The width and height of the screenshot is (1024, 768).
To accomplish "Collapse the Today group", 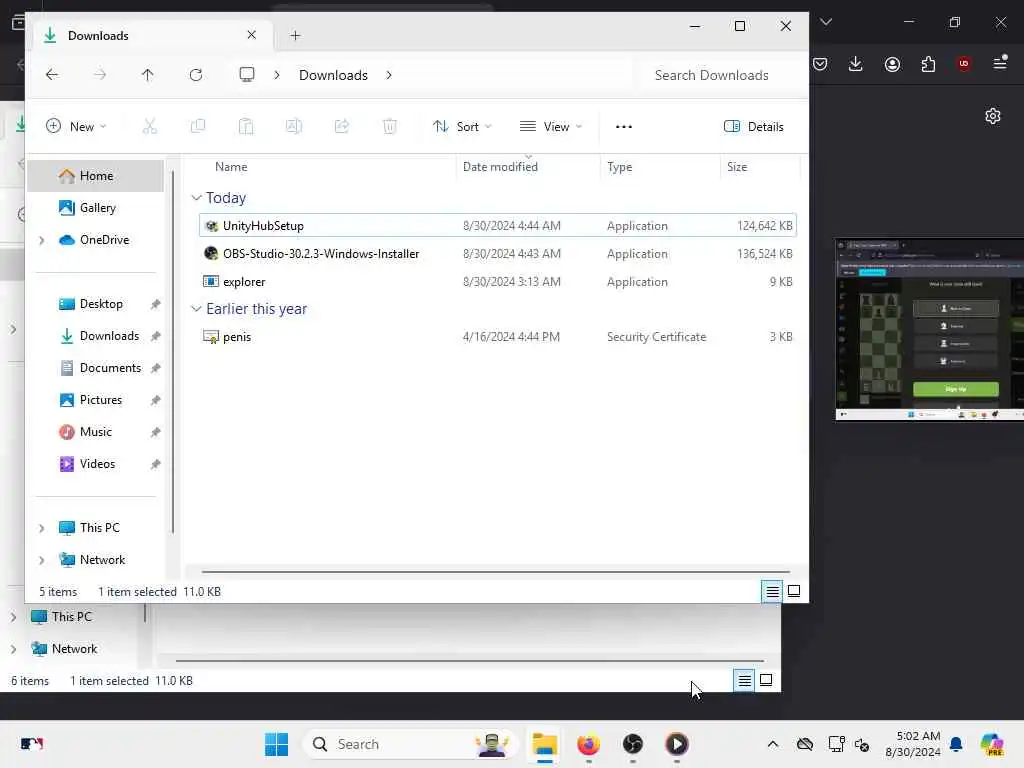I will pyautogui.click(x=196, y=198).
